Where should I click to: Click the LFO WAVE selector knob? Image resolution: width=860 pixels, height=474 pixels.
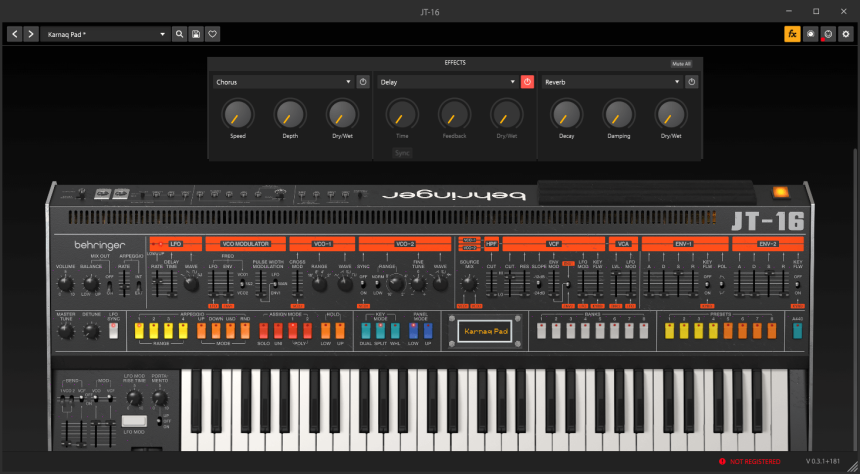(x=191, y=284)
